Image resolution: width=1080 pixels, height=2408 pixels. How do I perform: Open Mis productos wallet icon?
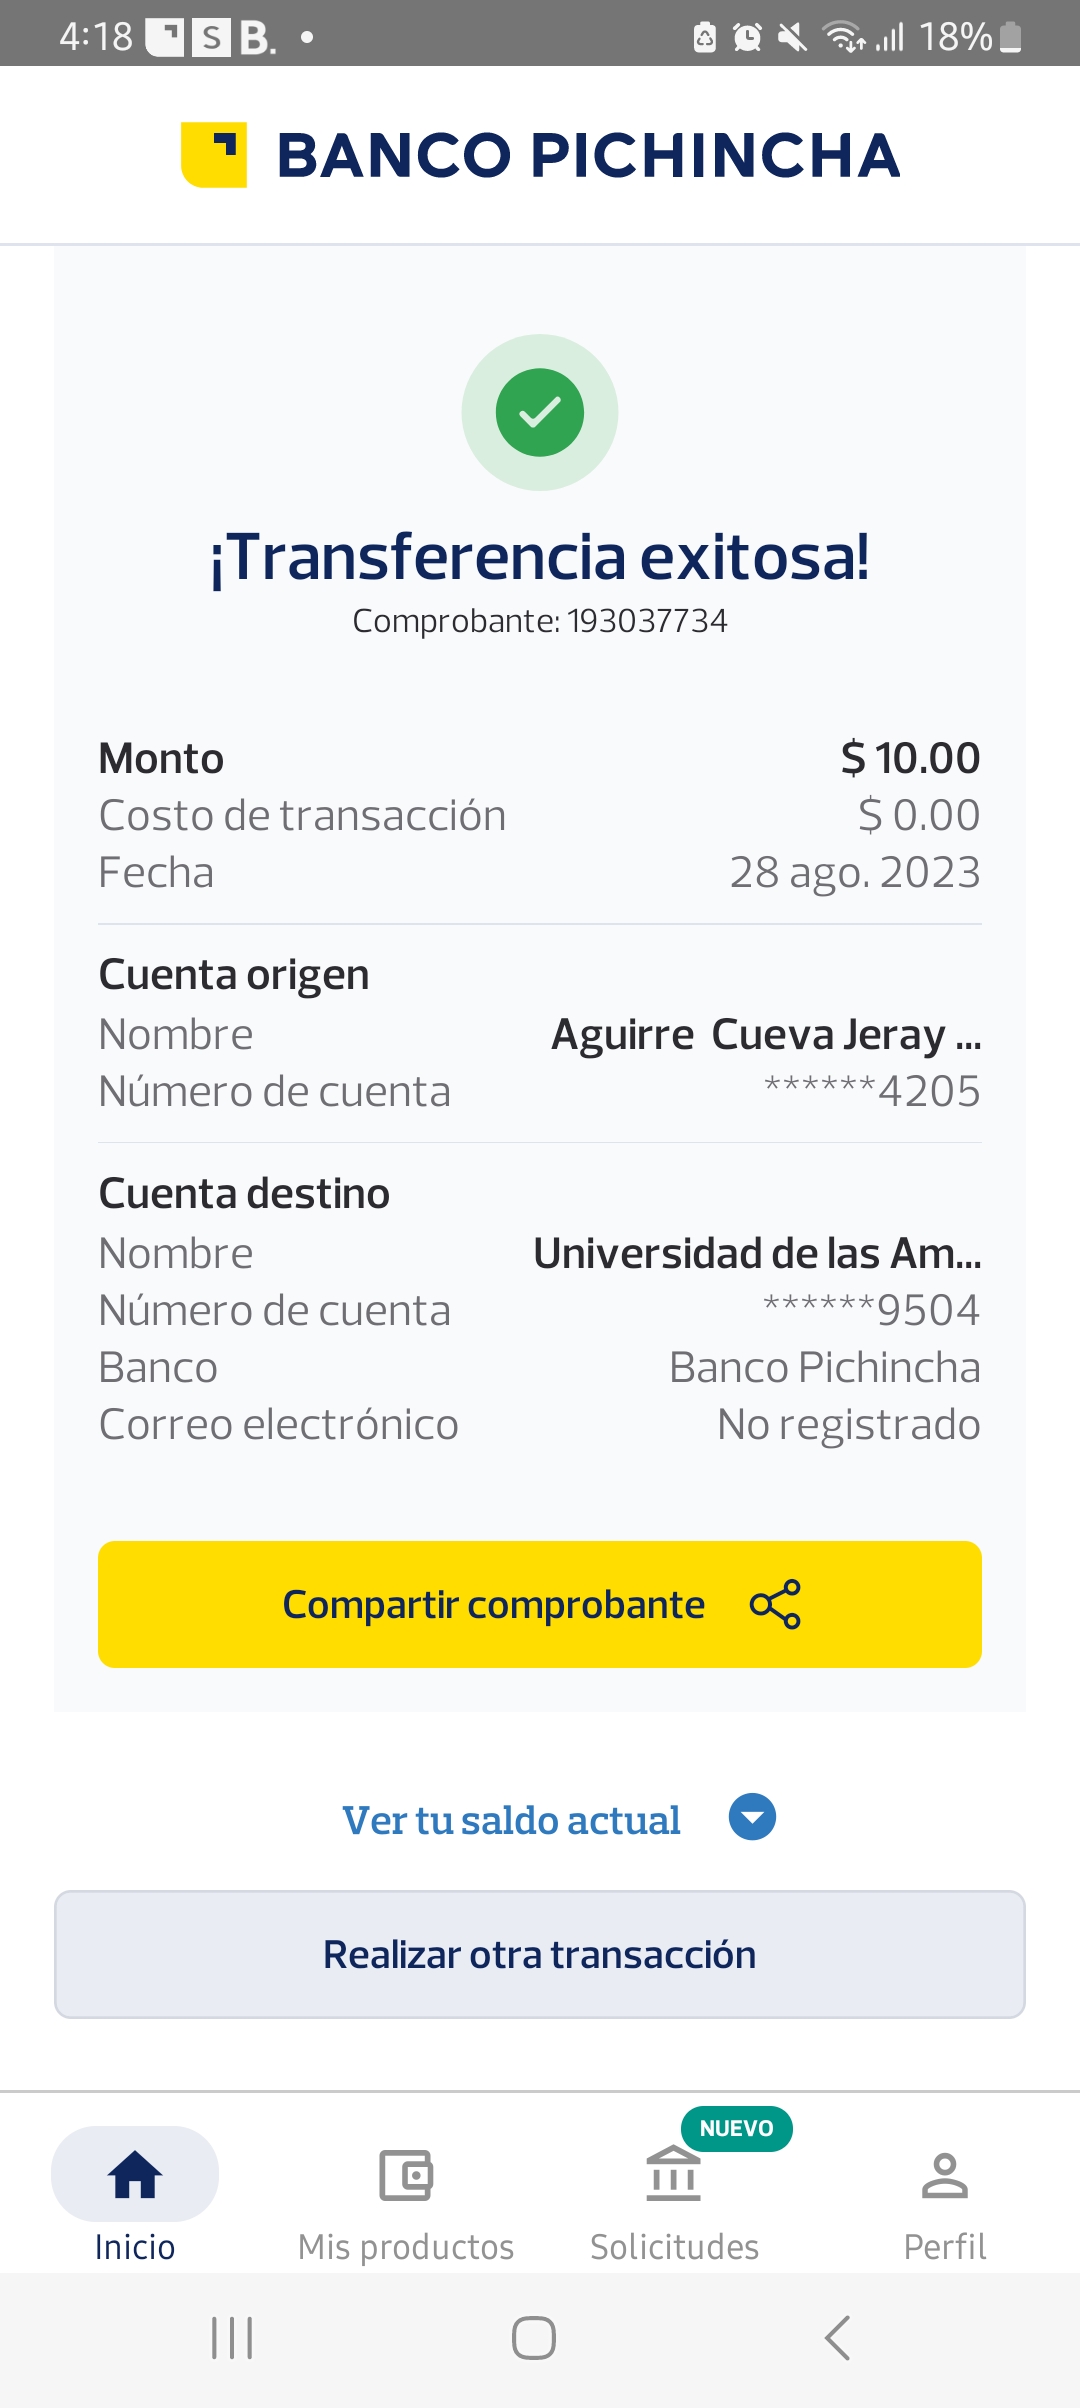tap(406, 2175)
